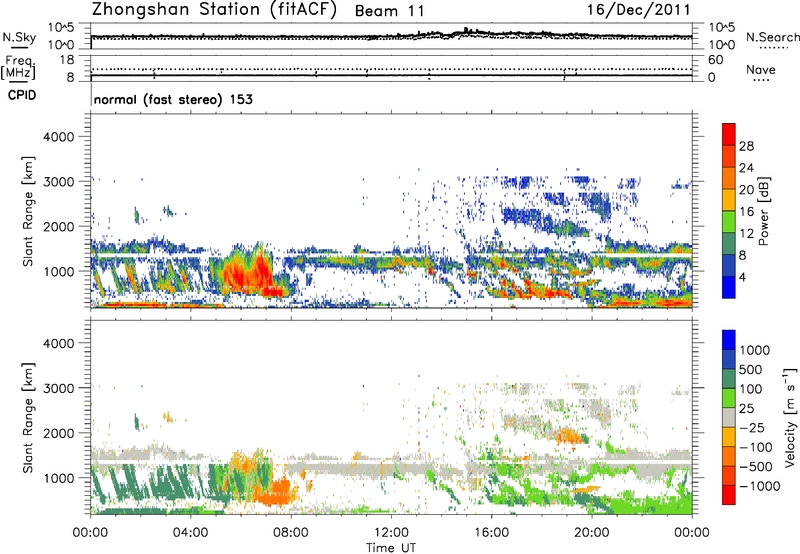Click power colorbar label '20'
The height and width of the screenshot is (554, 800).
tap(746, 190)
